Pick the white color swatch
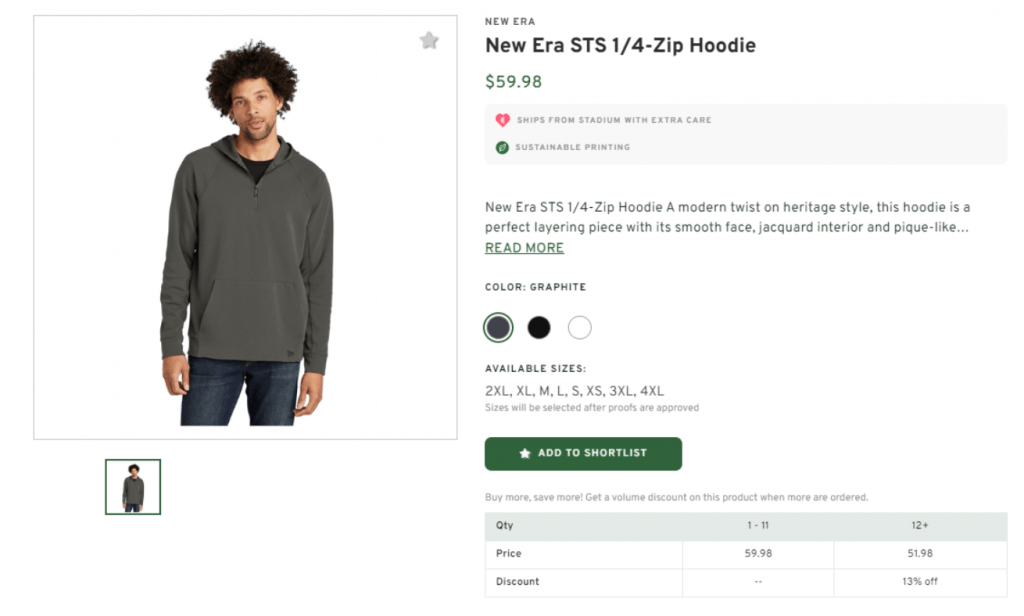The width and height of the screenshot is (1024, 616). 580,327
